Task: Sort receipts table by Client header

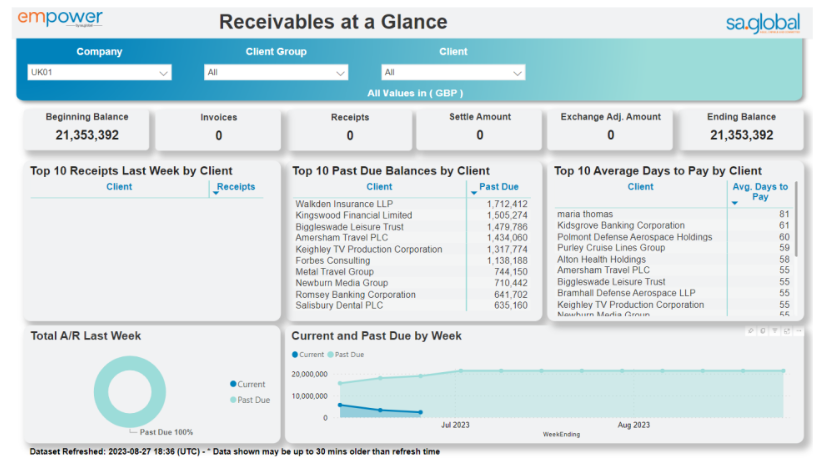Action: click(119, 187)
